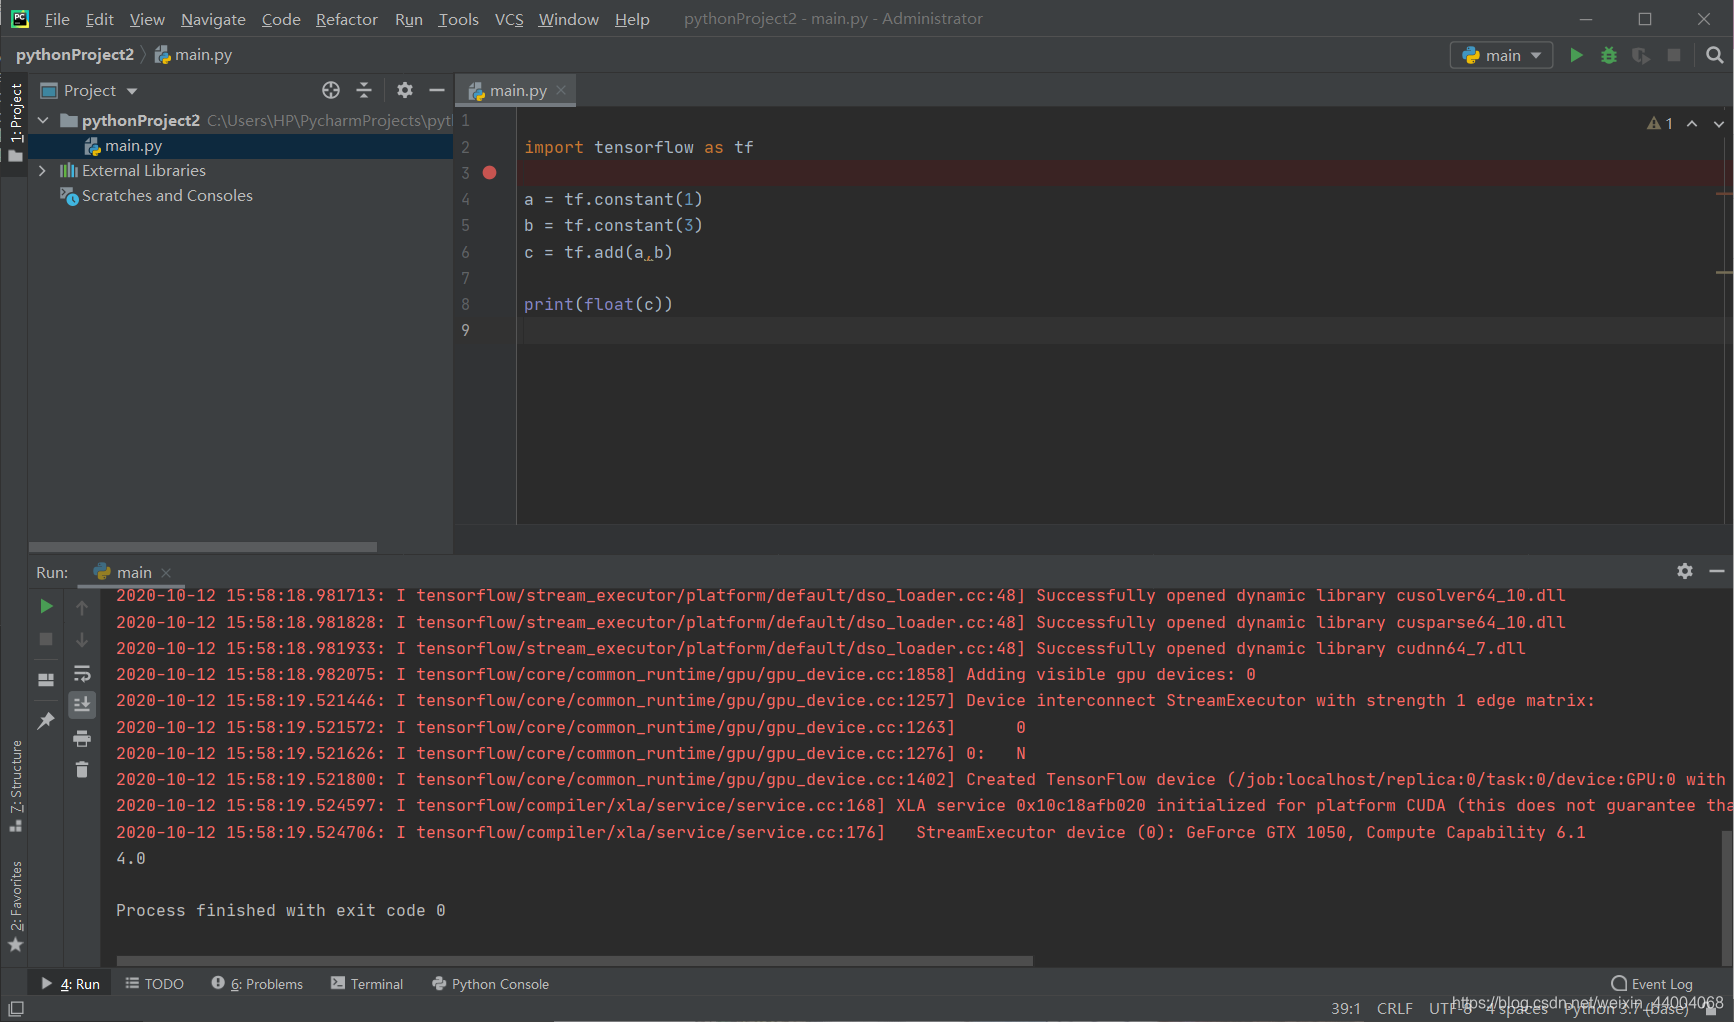Expand External Libraries node
This screenshot has height=1022, width=1734.
(x=43, y=170)
